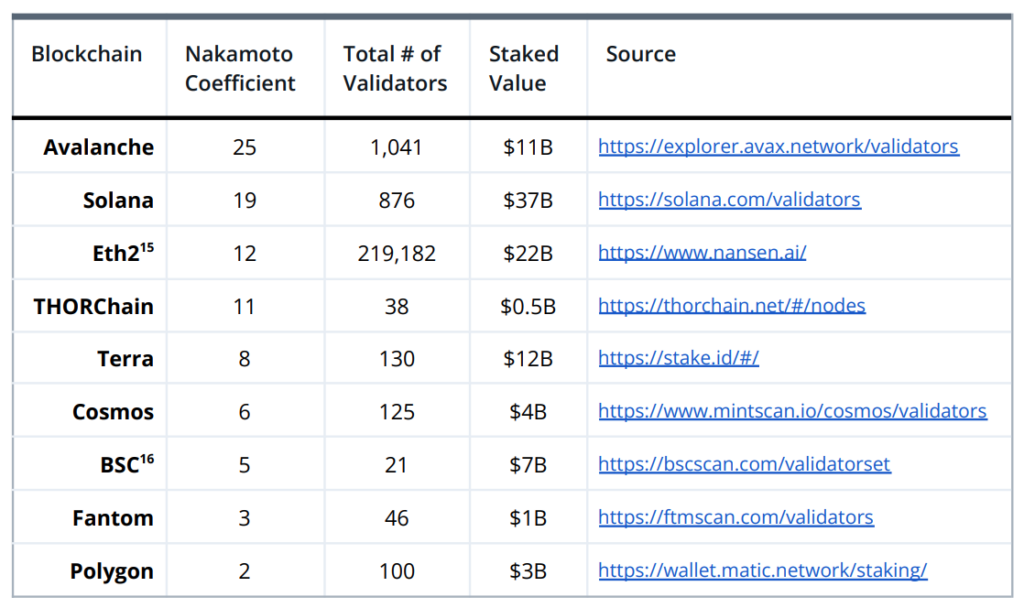Click THORChain's validator count "38"

(x=396, y=306)
